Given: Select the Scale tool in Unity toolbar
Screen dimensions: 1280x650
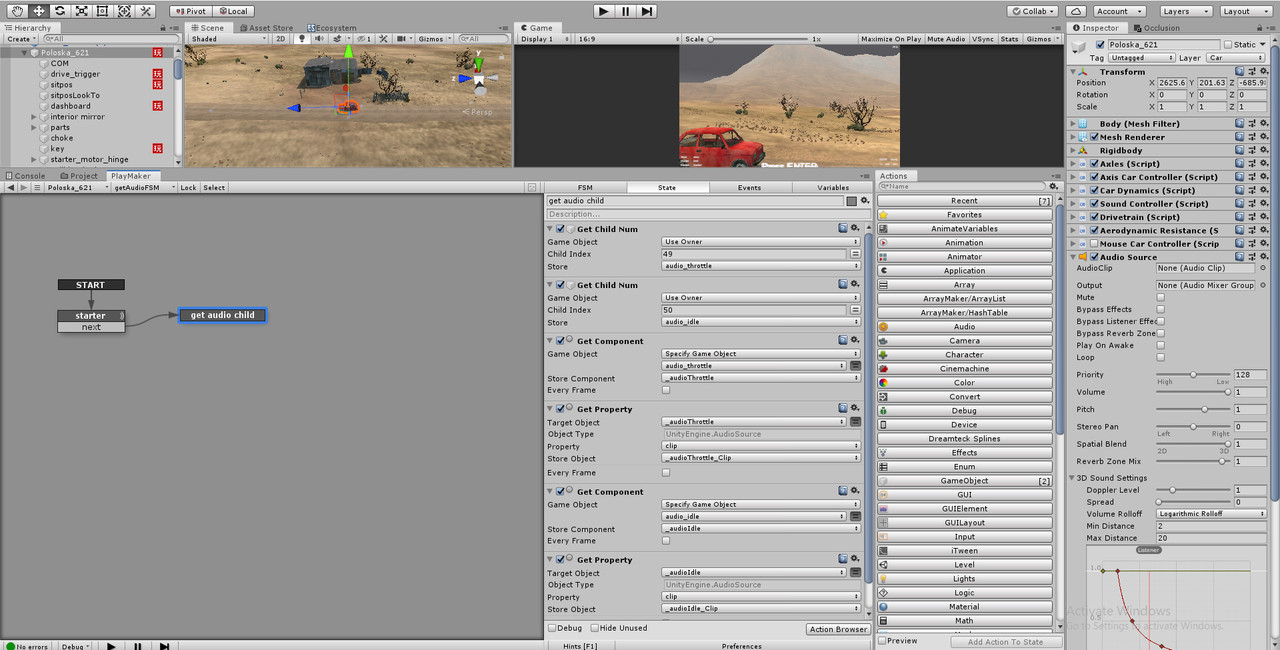Looking at the screenshot, I should pos(81,11).
